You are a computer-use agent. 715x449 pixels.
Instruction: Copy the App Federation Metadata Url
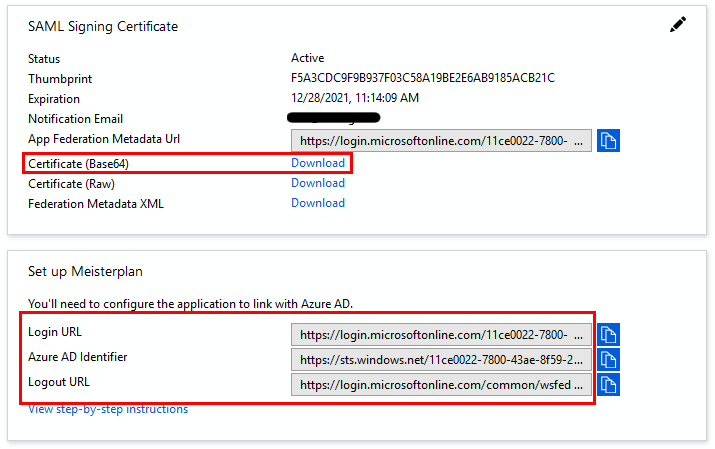608,140
